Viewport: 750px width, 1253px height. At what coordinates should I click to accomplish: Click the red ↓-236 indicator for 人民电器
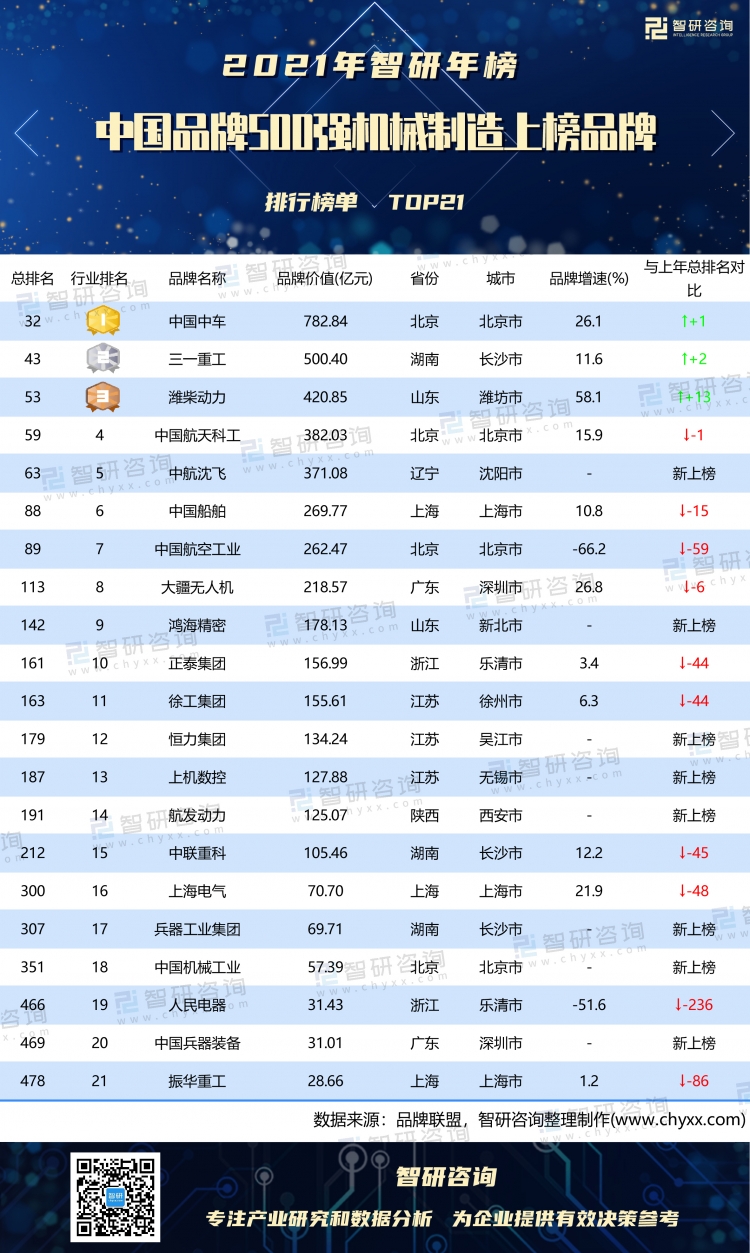694,1005
